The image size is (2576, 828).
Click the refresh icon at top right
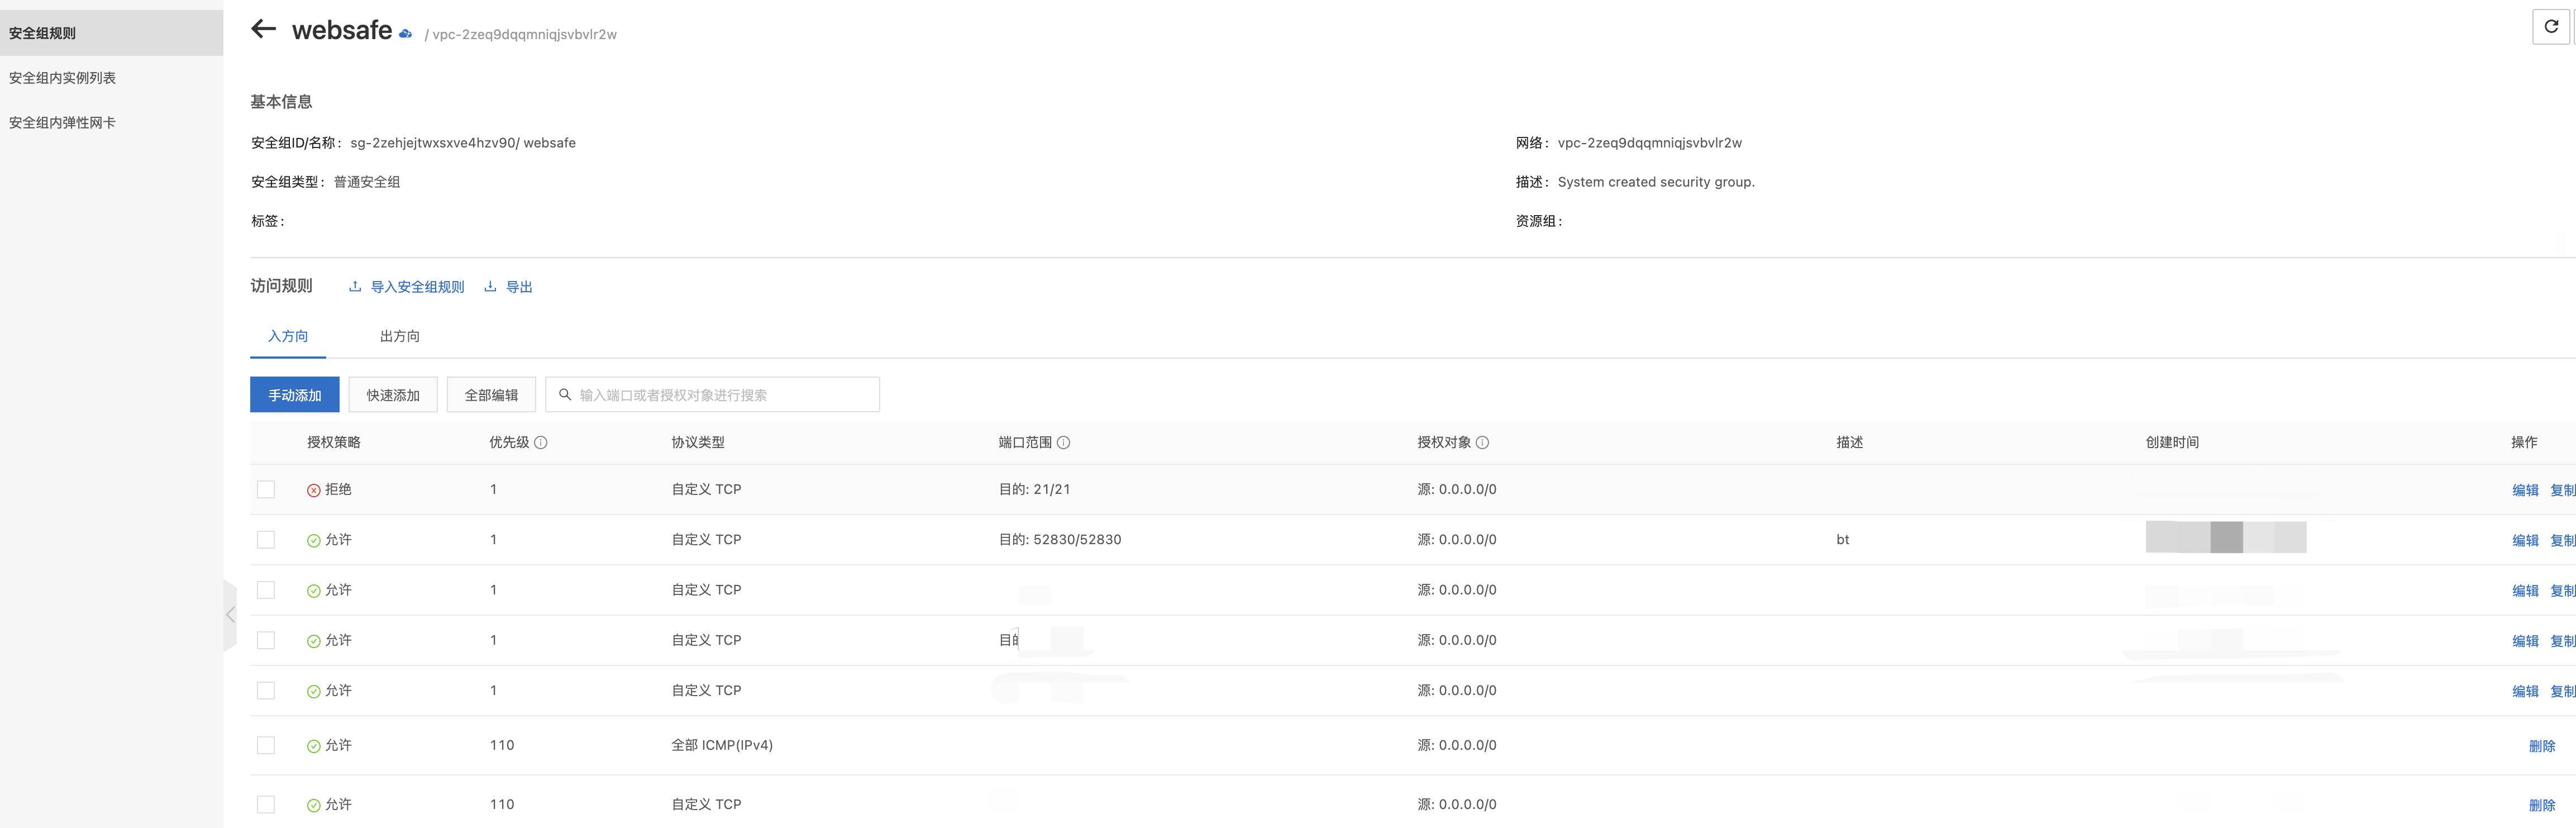coord(2551,27)
